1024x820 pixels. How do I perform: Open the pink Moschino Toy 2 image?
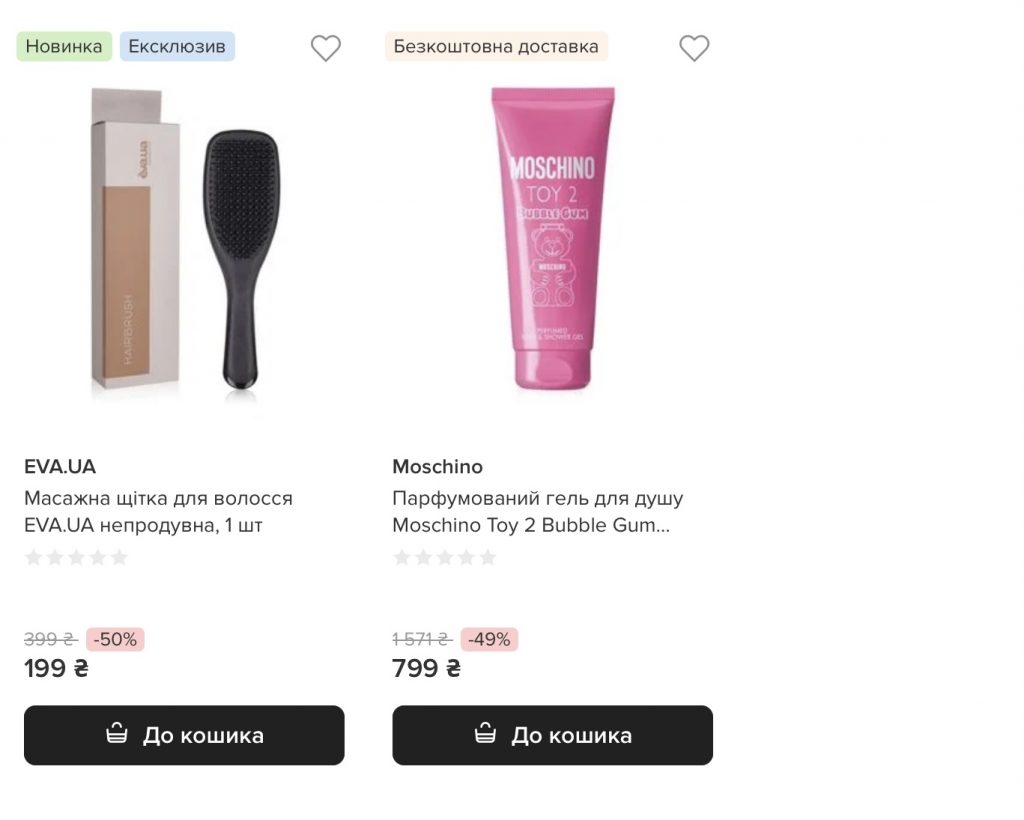pyautogui.click(x=552, y=240)
